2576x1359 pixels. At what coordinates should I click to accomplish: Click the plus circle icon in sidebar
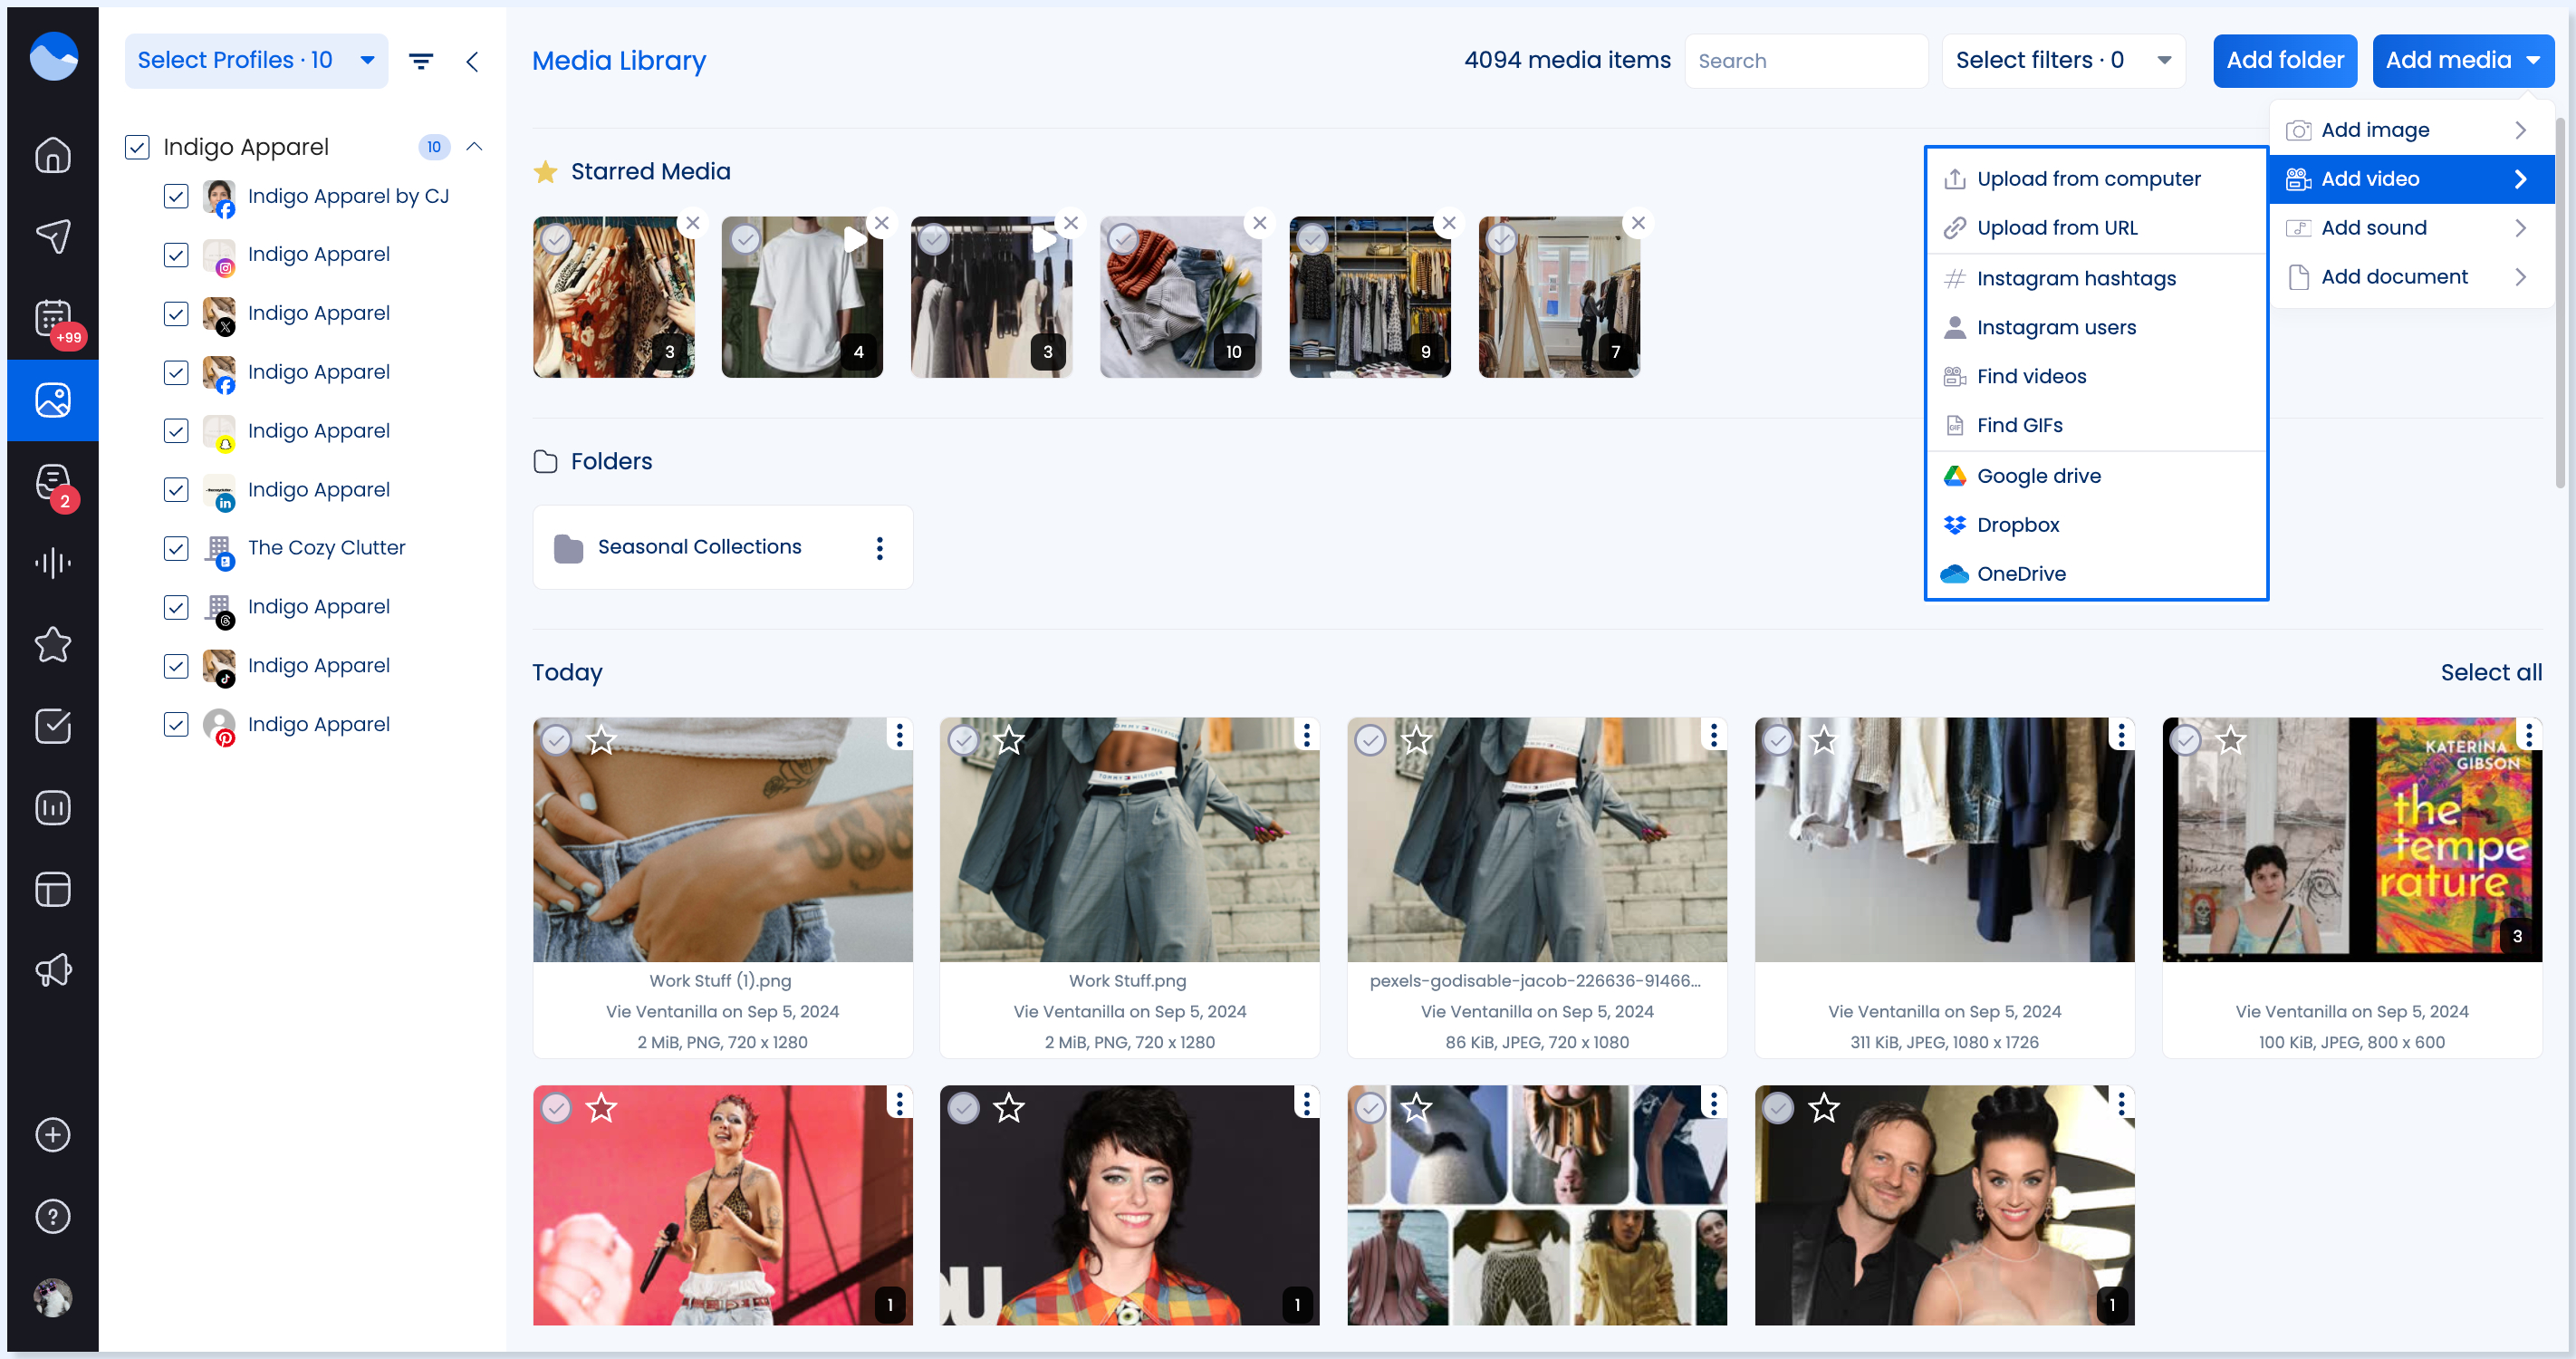53,1135
